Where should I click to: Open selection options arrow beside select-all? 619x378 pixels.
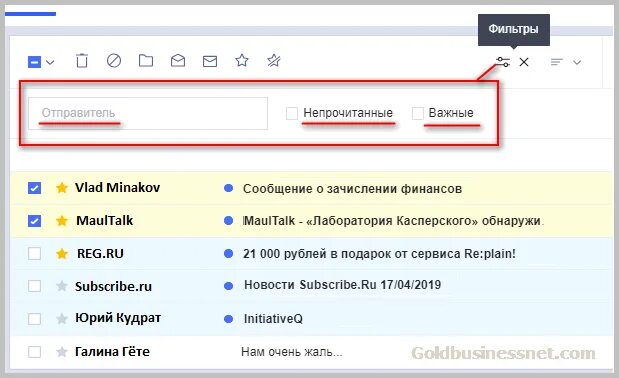(x=50, y=62)
